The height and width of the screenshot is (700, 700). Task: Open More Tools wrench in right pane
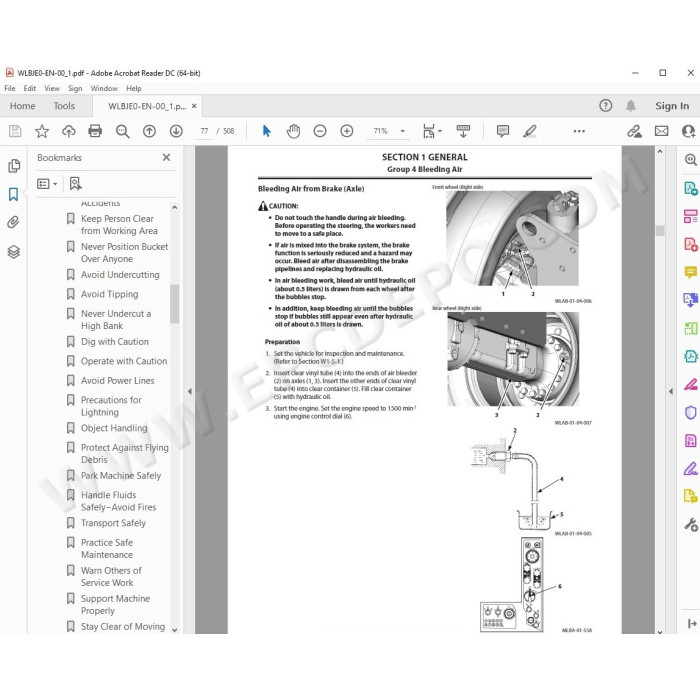(x=691, y=525)
